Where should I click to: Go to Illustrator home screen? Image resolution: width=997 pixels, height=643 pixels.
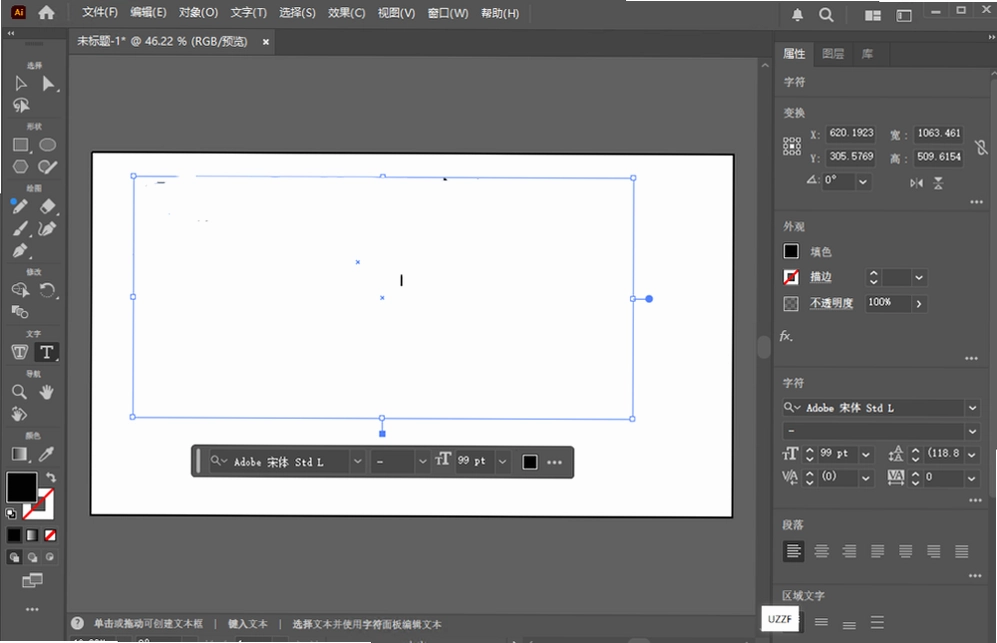pyautogui.click(x=46, y=13)
